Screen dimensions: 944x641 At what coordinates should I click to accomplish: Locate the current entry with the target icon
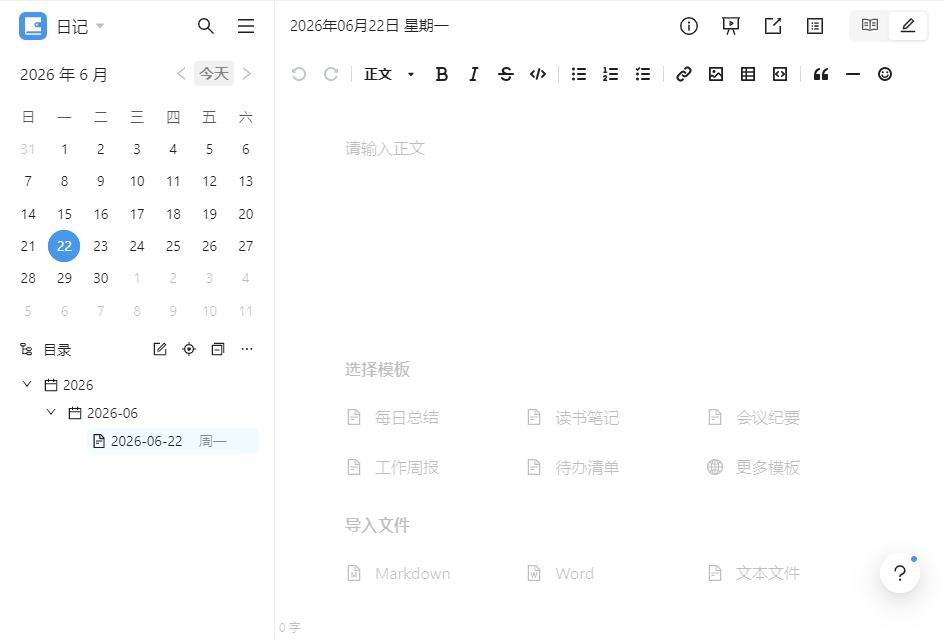pos(189,349)
